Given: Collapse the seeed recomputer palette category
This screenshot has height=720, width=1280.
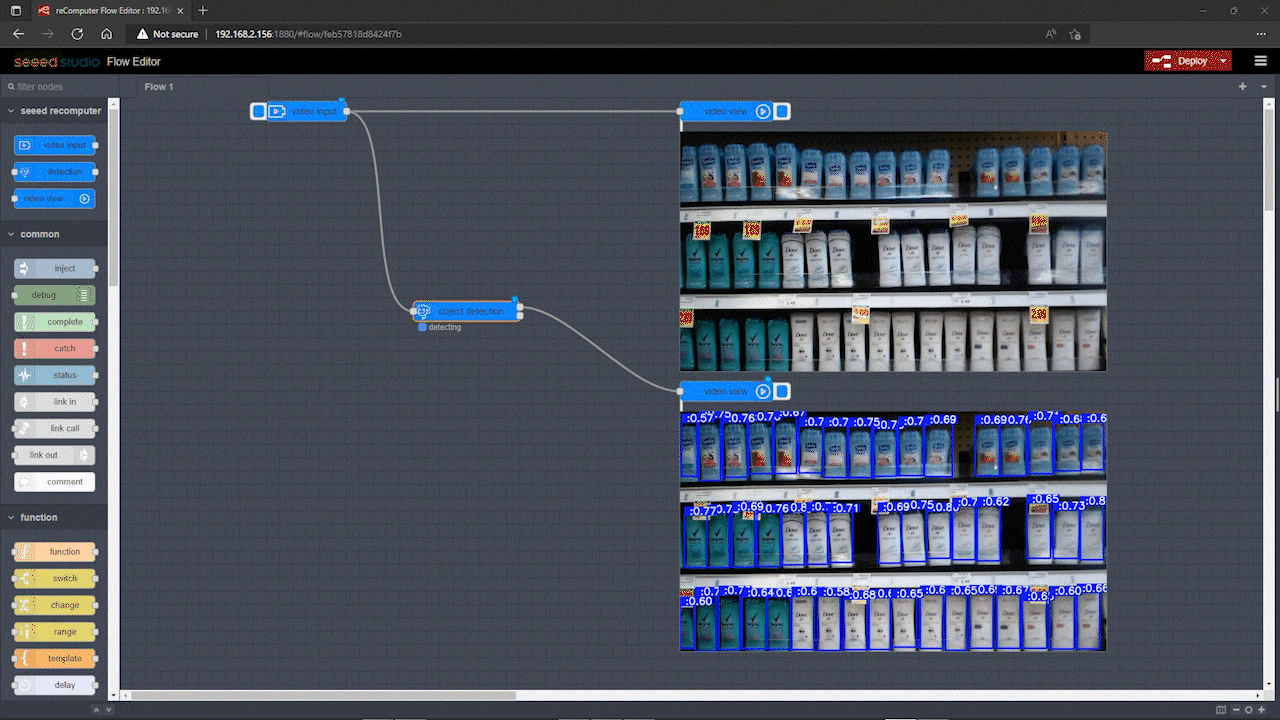Looking at the screenshot, I should coord(11,111).
